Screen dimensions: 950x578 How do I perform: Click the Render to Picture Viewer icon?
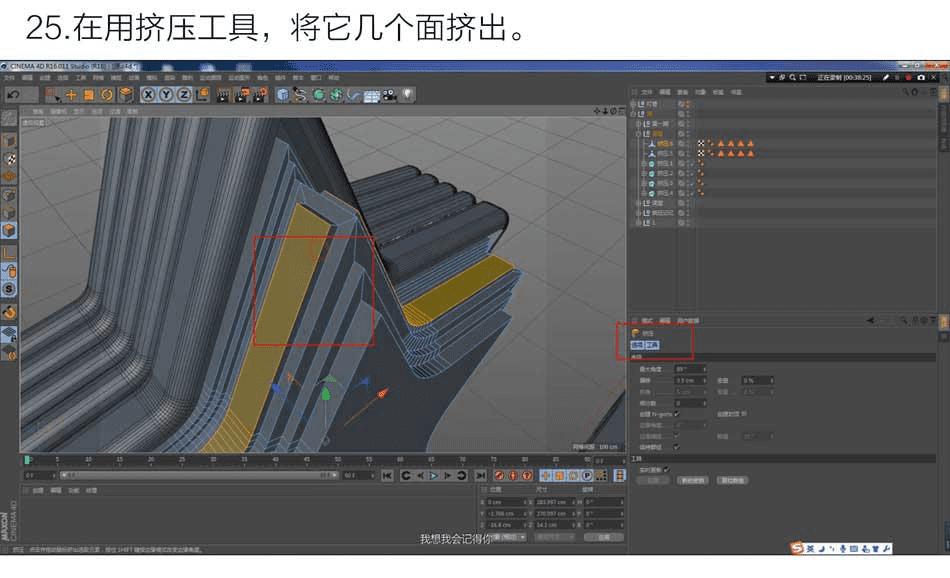[242, 95]
